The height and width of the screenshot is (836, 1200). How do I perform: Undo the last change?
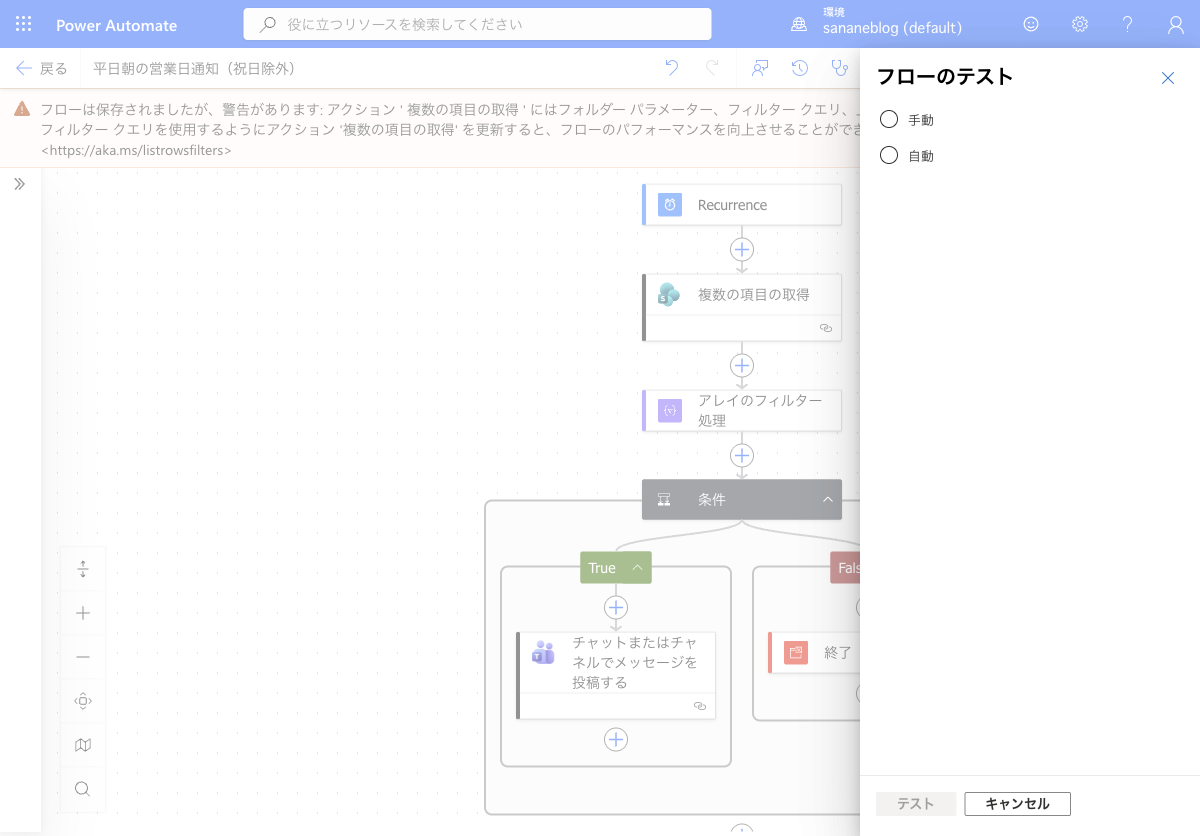672,68
